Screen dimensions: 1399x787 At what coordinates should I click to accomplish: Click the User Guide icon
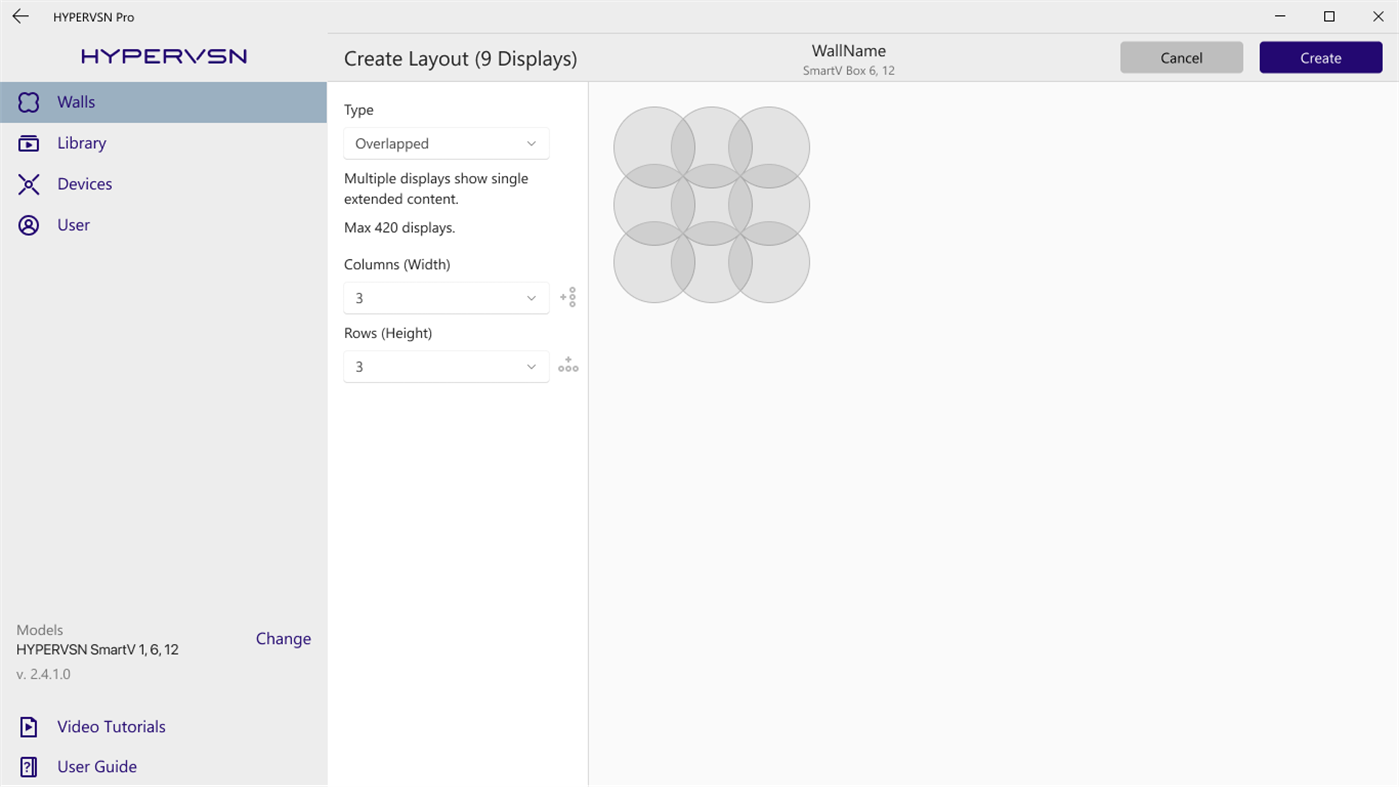(28, 766)
